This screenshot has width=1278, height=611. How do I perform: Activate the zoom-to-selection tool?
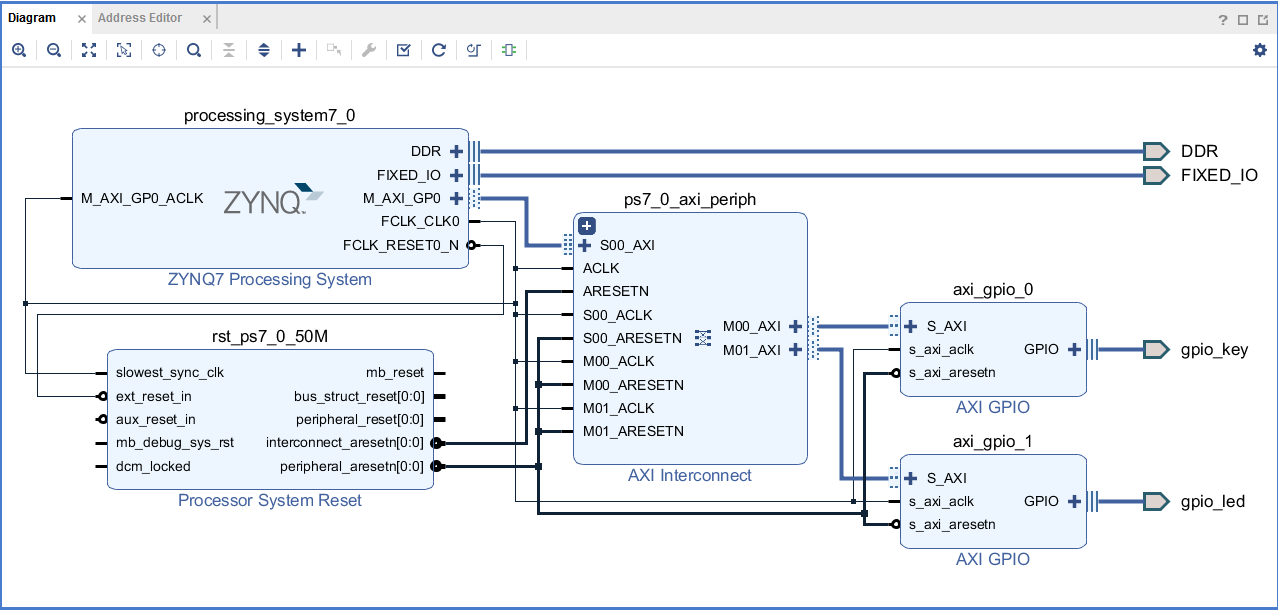pos(124,50)
